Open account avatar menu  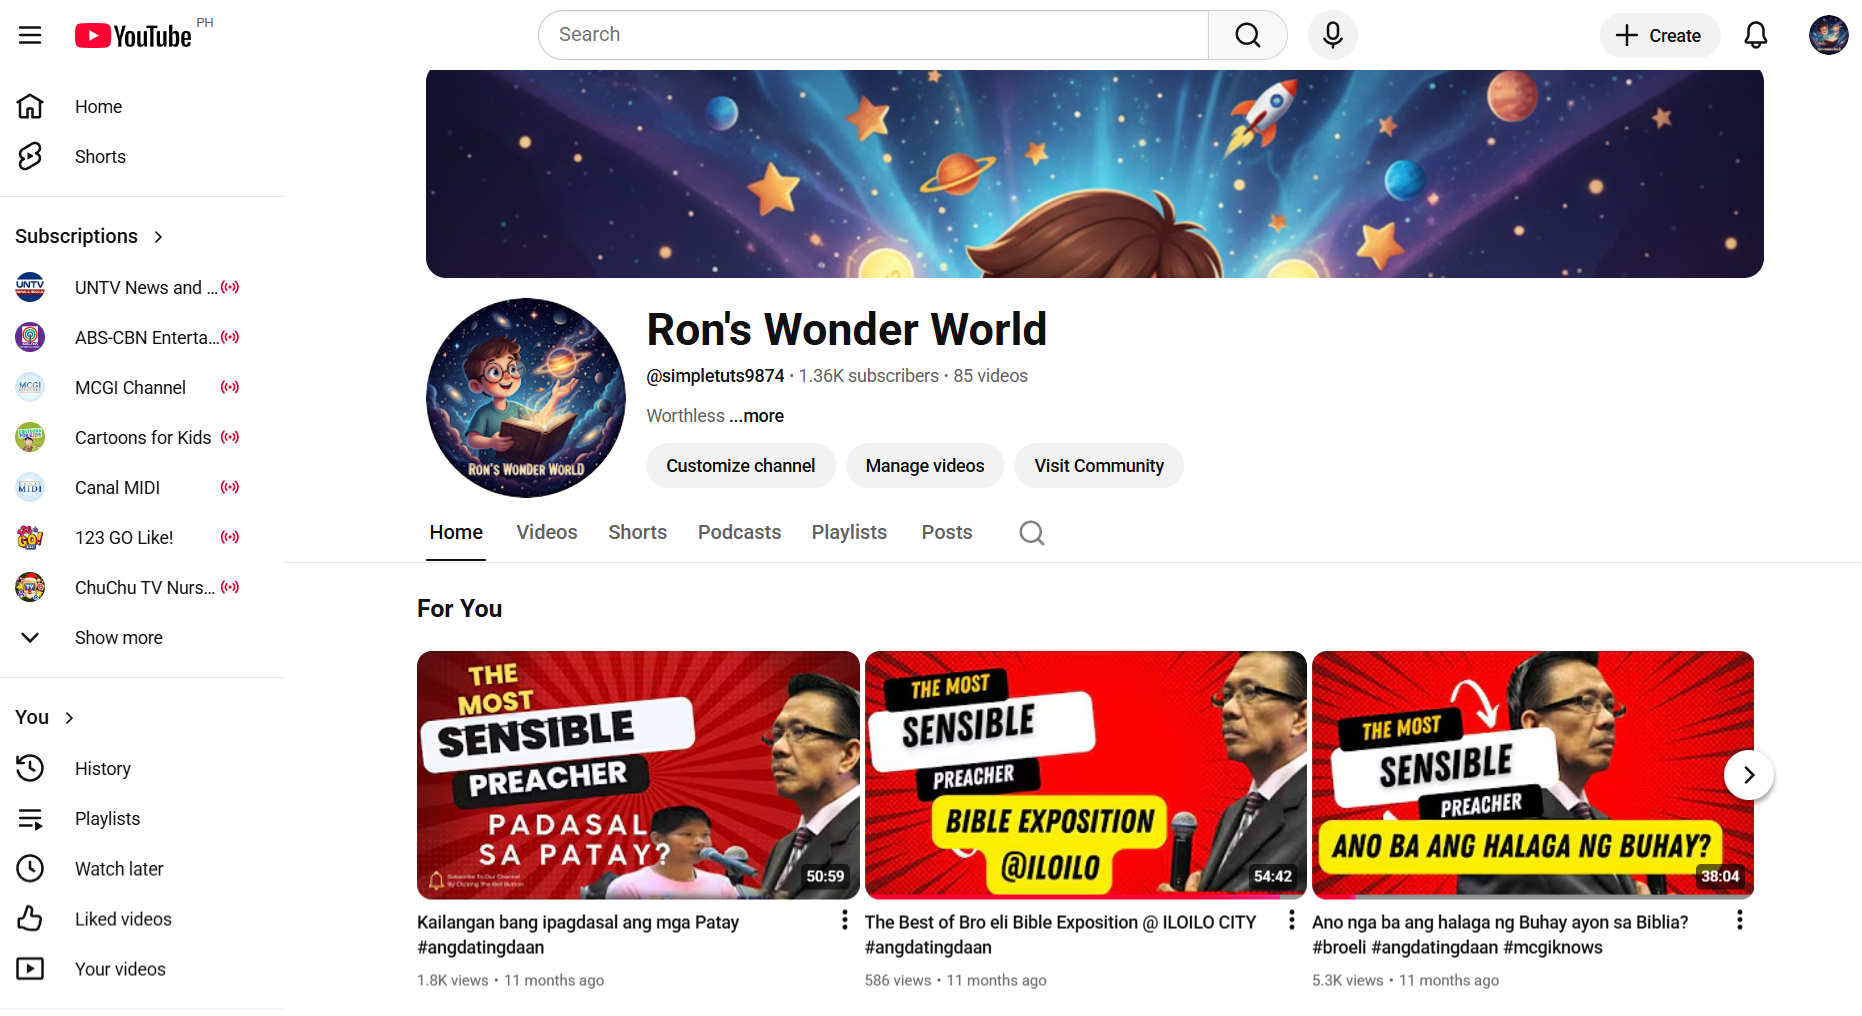coord(1828,36)
